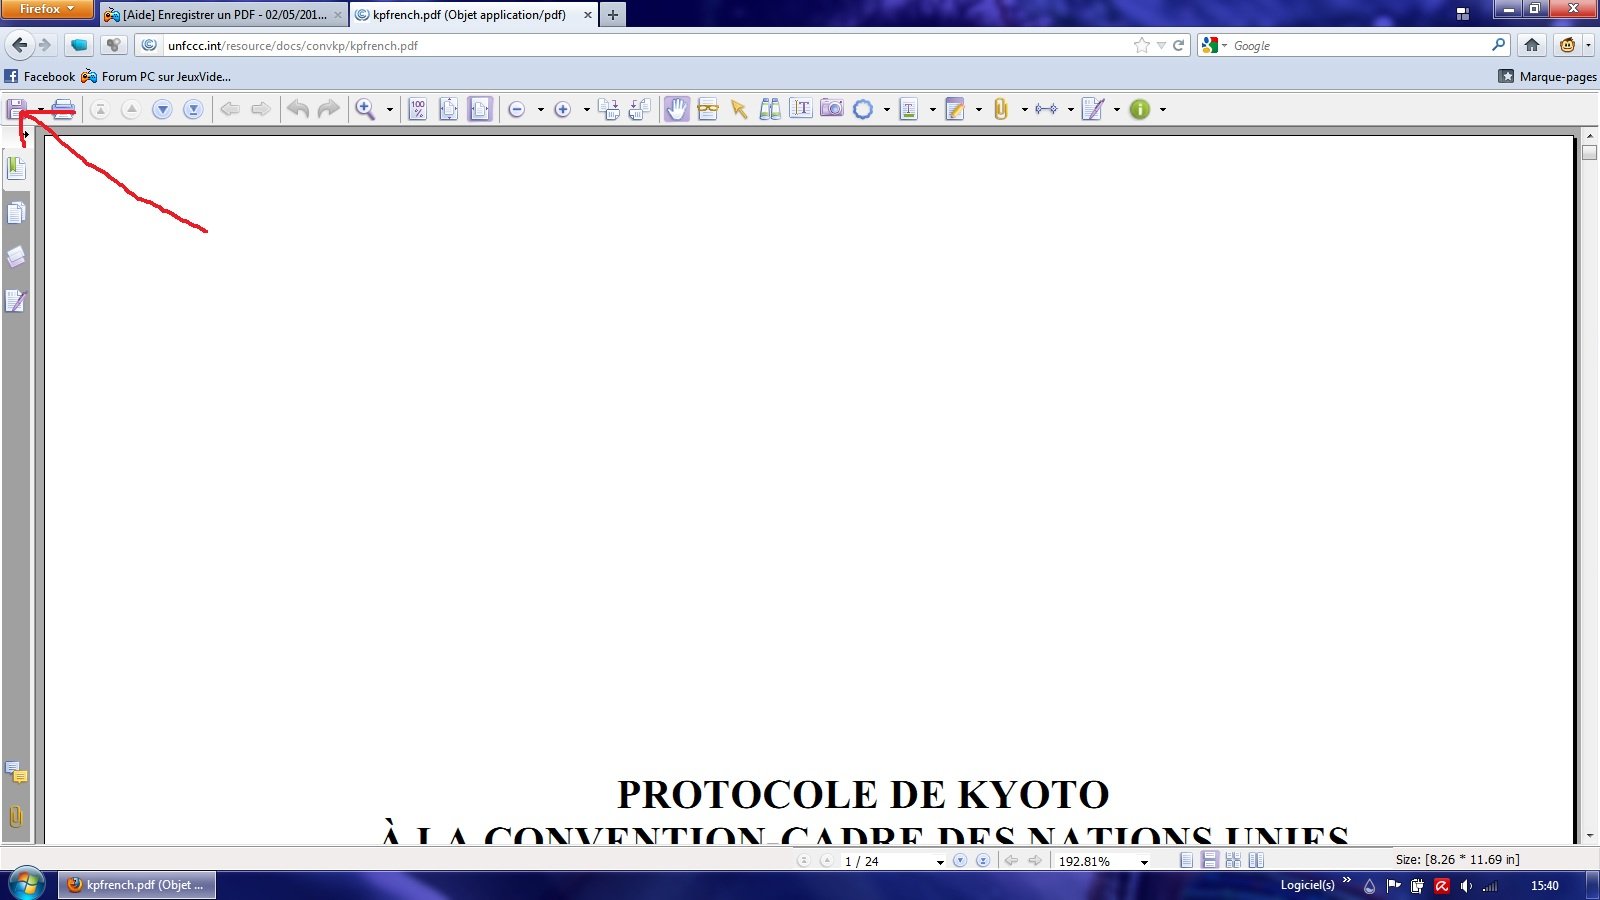The height and width of the screenshot is (900, 1600).
Task: Click the Save PDF floppy disk icon
Action: 16,109
